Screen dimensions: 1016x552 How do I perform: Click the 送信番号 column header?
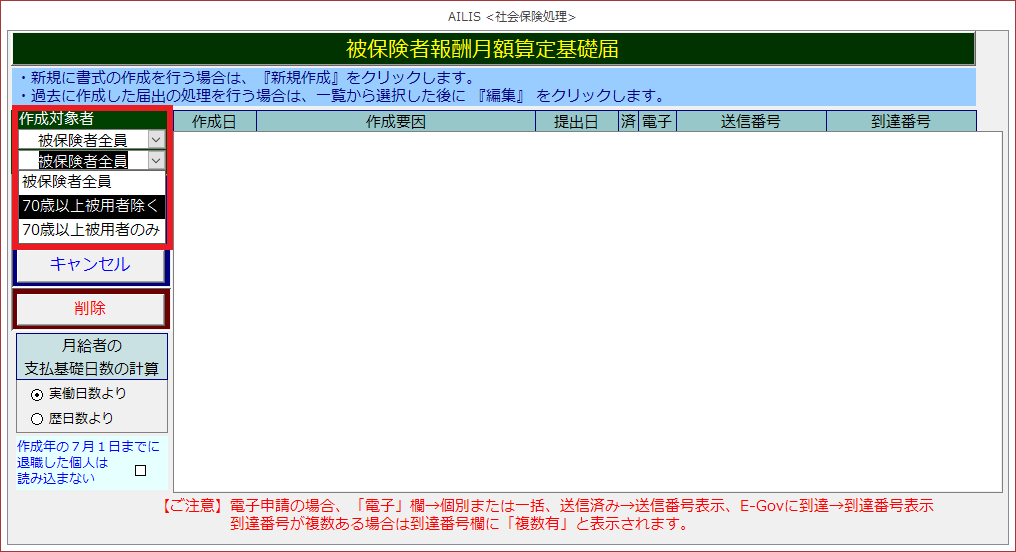(x=750, y=122)
